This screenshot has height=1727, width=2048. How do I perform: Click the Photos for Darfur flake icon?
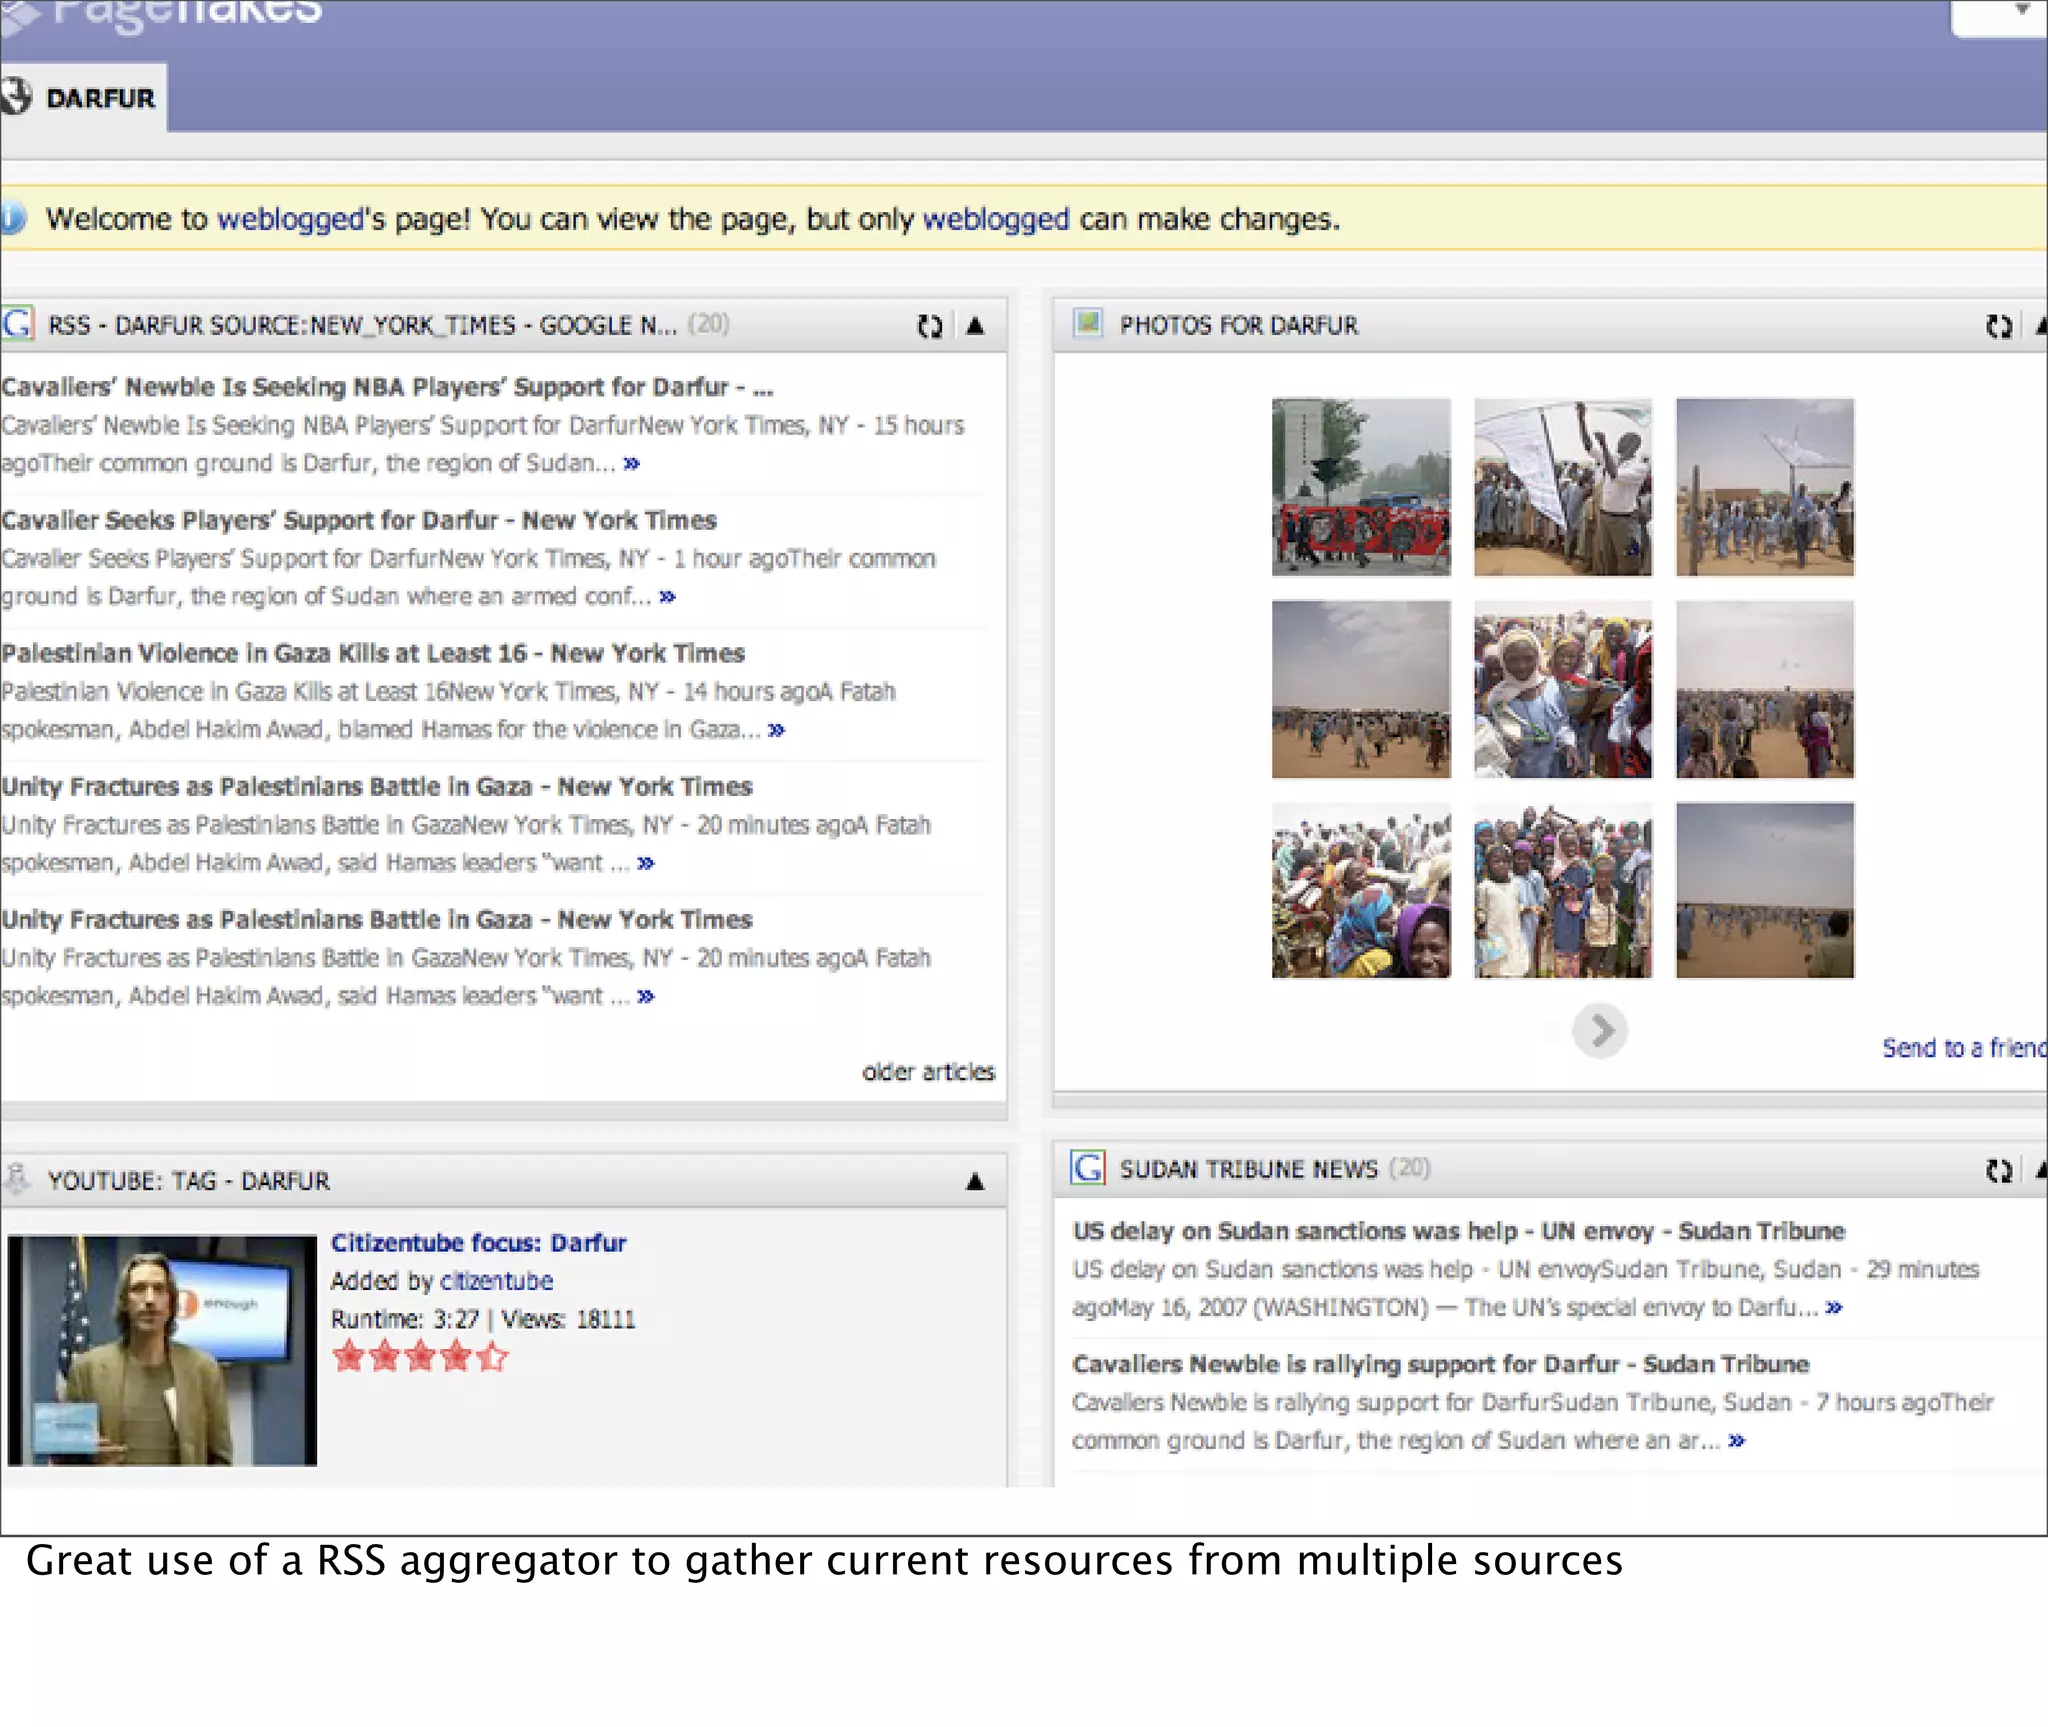(1088, 324)
